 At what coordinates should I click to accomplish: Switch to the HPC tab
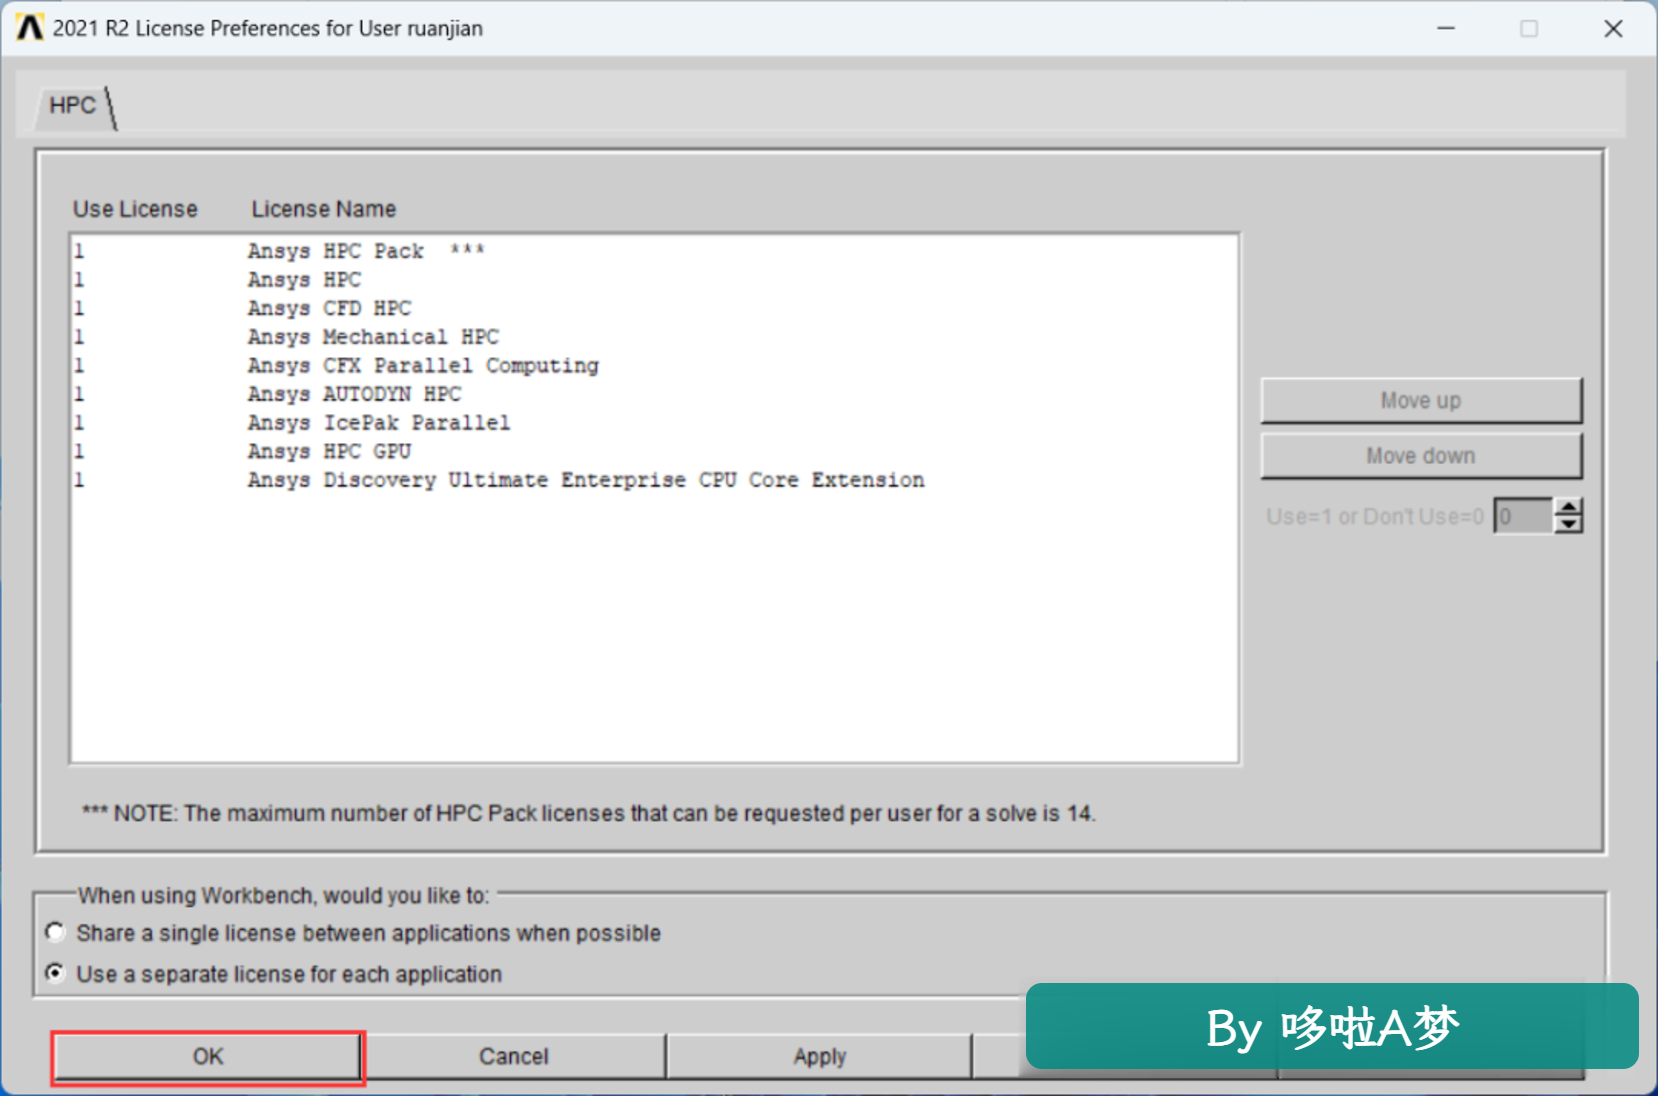pyautogui.click(x=73, y=106)
